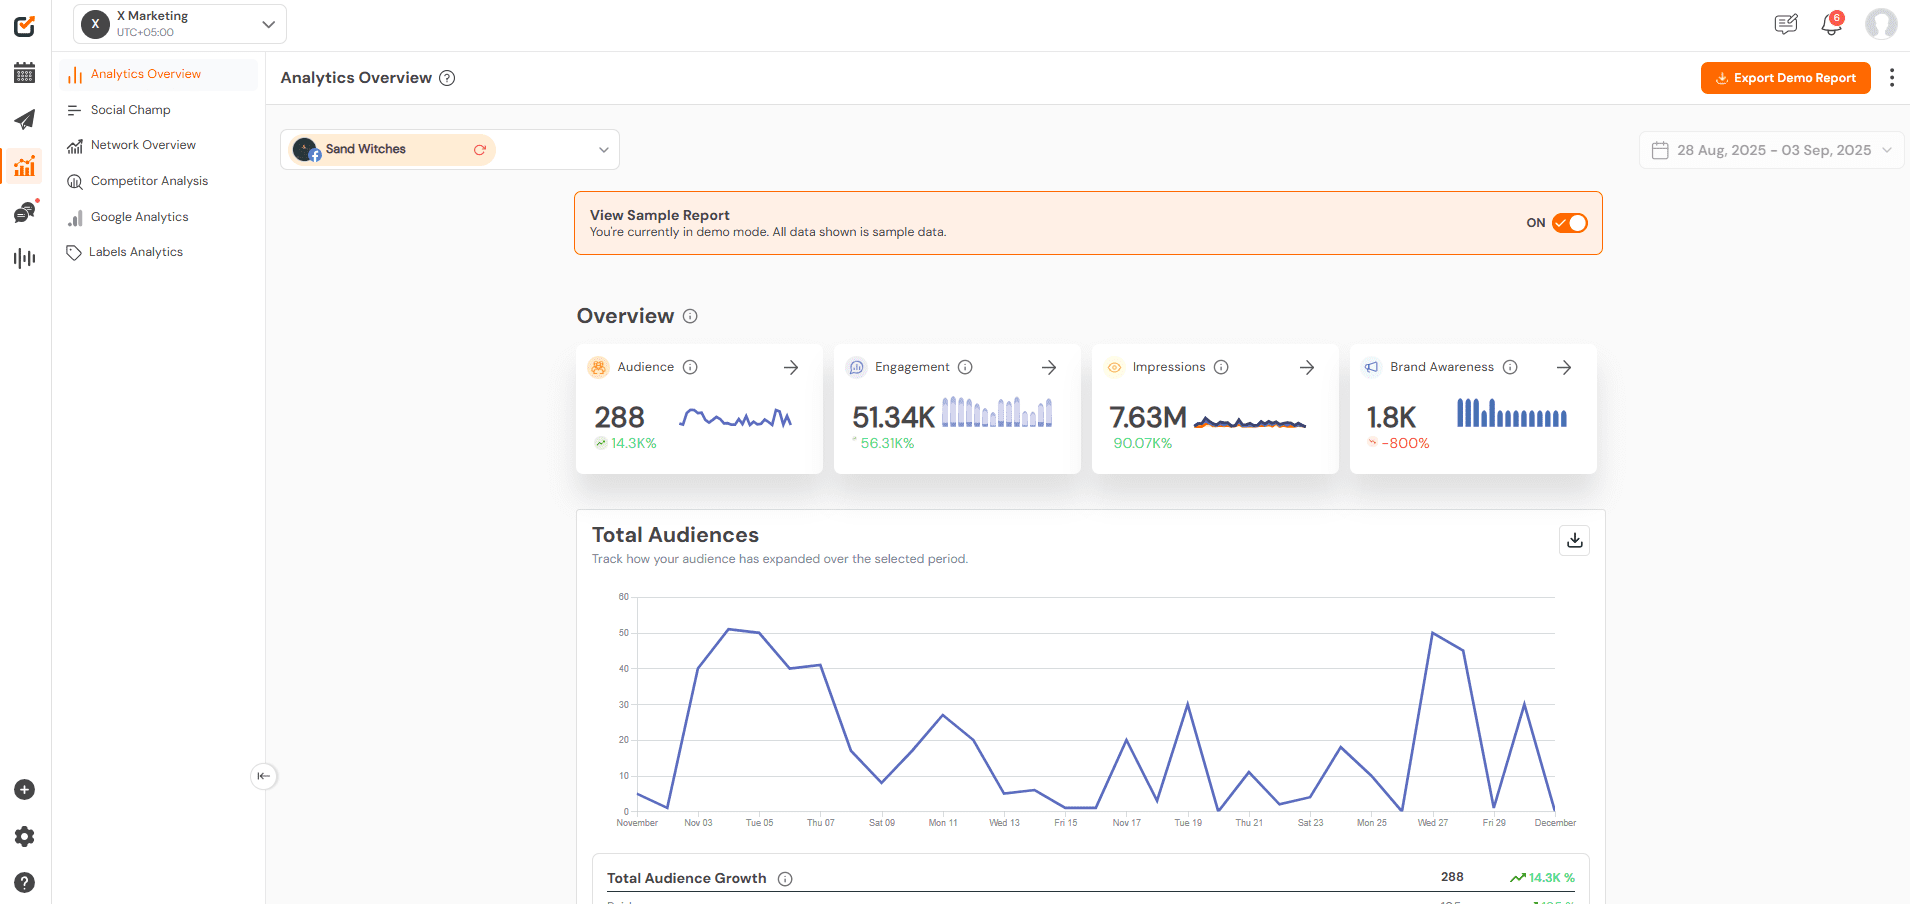Expand the social accounts selector chevron
The image size is (1910, 904).
click(x=602, y=149)
